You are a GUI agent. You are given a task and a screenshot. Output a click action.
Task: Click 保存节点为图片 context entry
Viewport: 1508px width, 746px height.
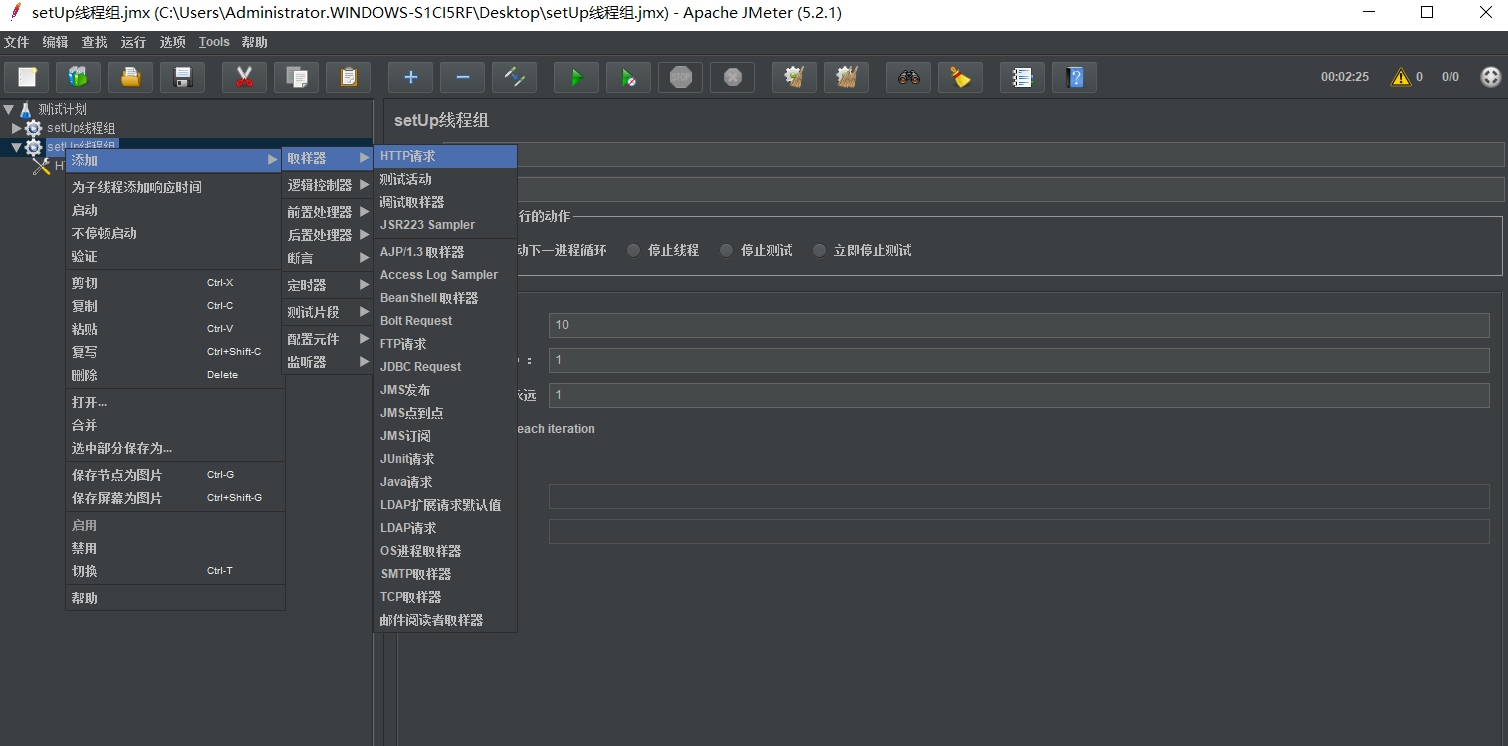point(175,475)
